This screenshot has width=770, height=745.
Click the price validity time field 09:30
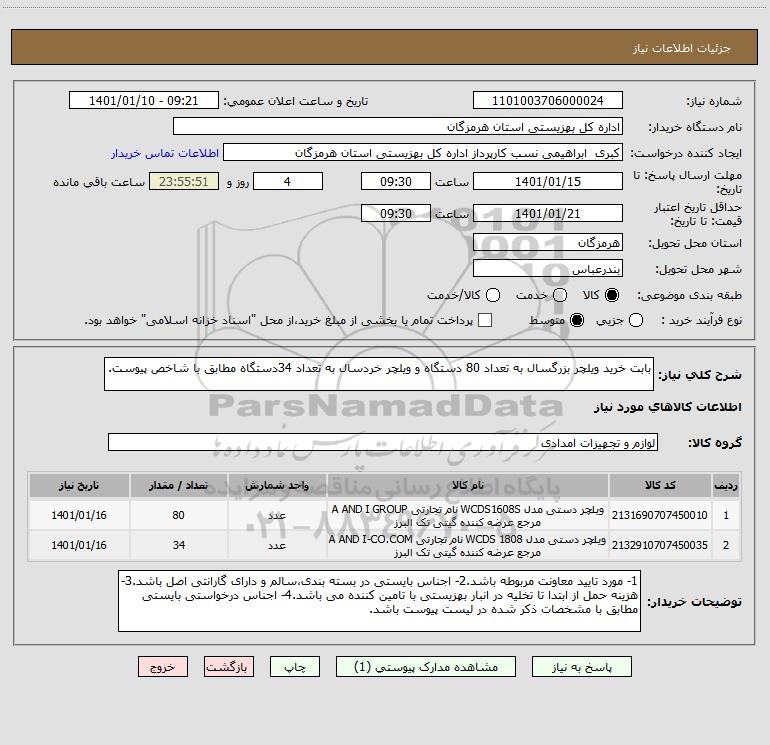click(396, 214)
